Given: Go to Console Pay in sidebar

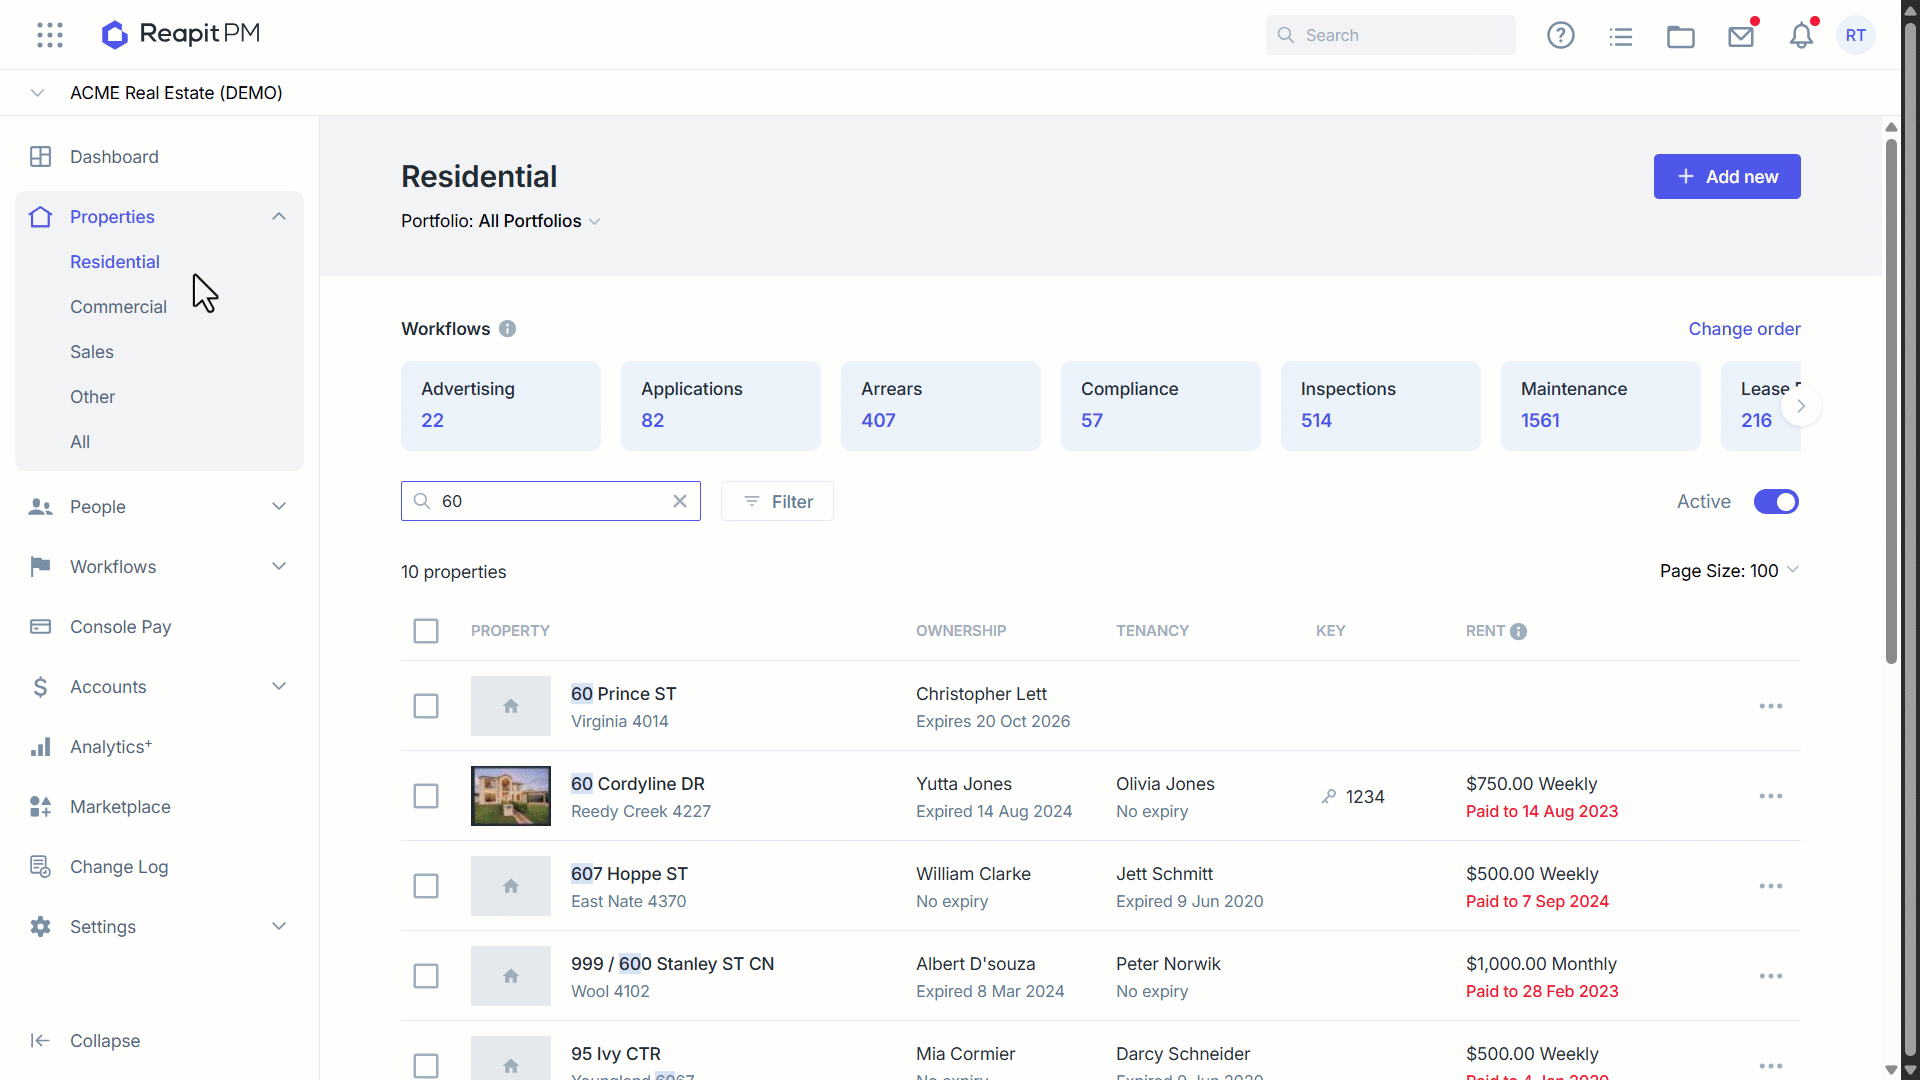Looking at the screenshot, I should [120, 627].
